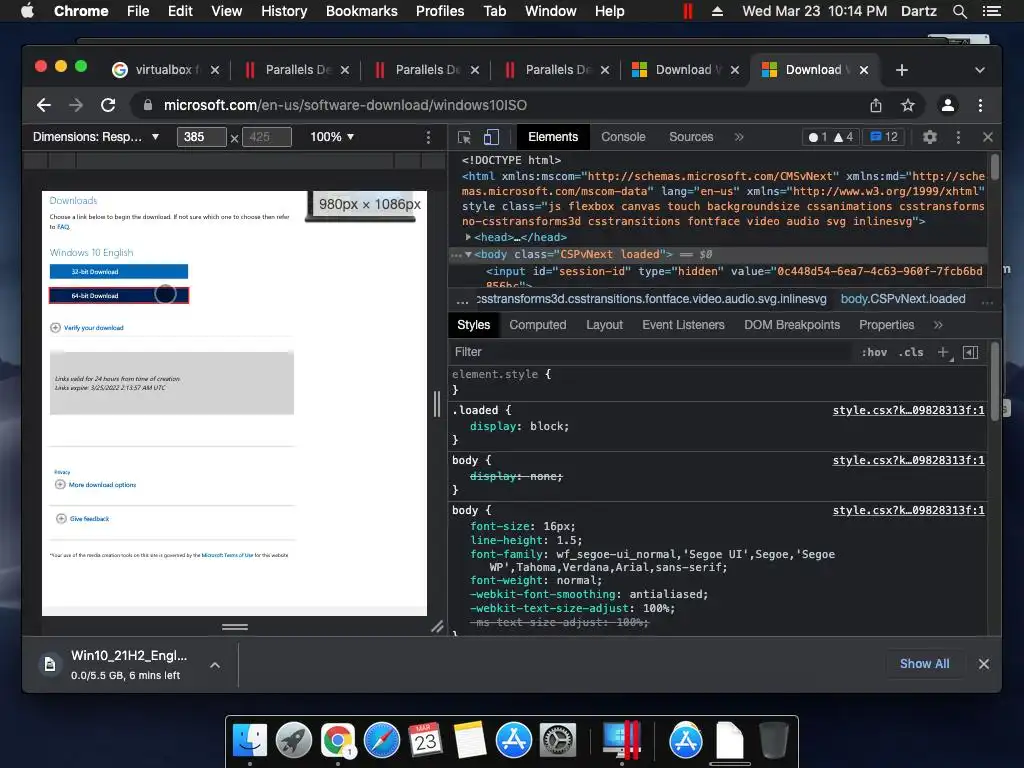This screenshot has width=1024, height=768.
Task: Open the Elements tab
Action: [553, 137]
